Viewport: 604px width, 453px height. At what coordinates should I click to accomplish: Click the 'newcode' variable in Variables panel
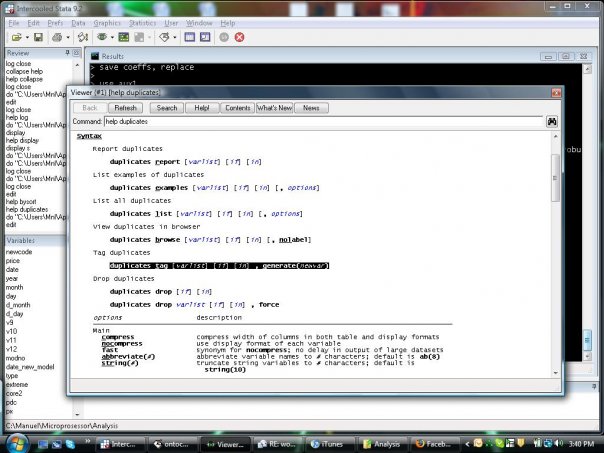pyautogui.click(x=19, y=252)
